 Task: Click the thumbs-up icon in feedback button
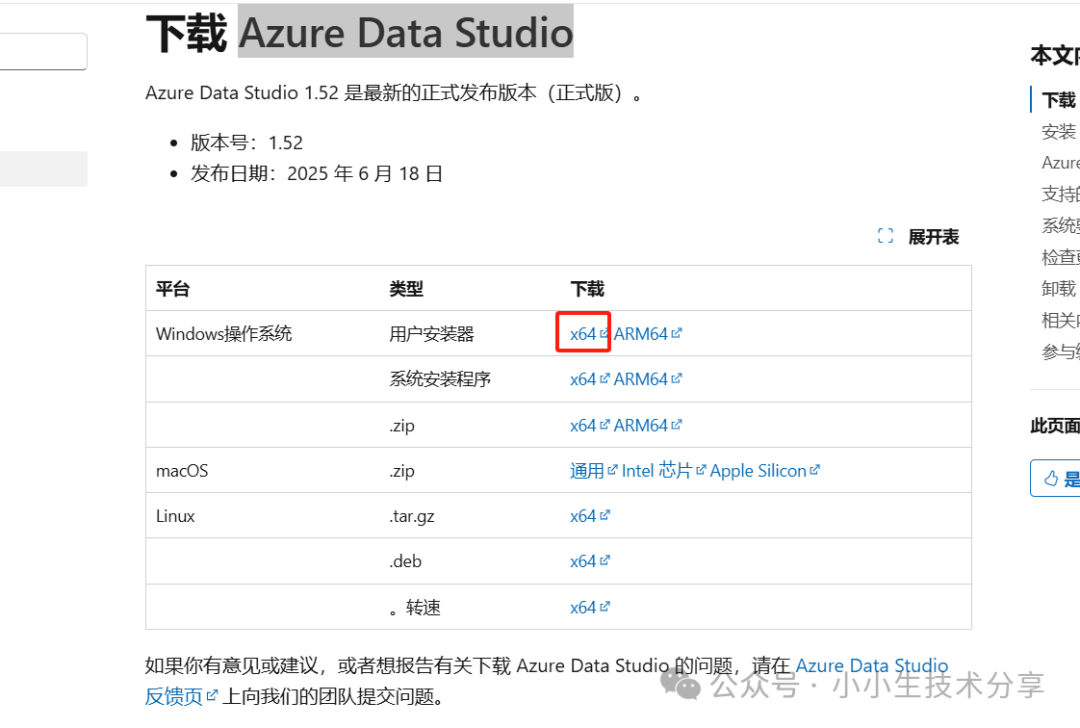point(1050,479)
